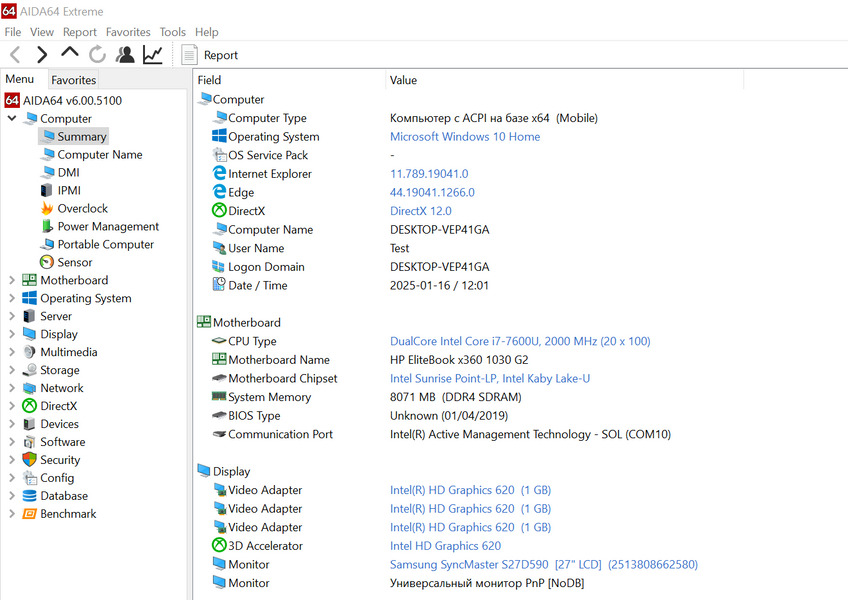848x600 pixels.
Task: Open the Report menu
Action: [x=80, y=32]
